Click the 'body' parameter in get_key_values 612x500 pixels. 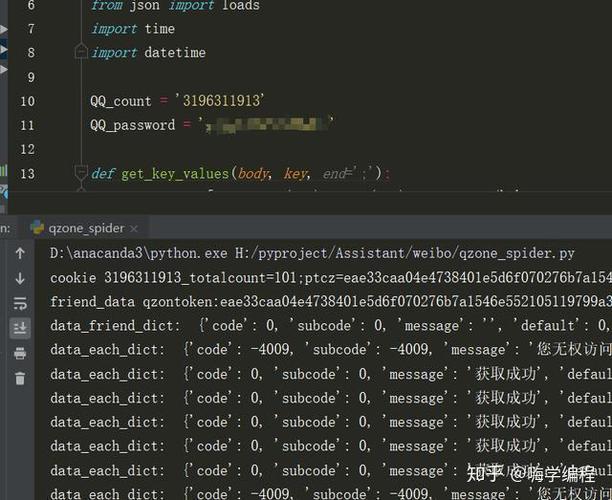[x=254, y=173]
